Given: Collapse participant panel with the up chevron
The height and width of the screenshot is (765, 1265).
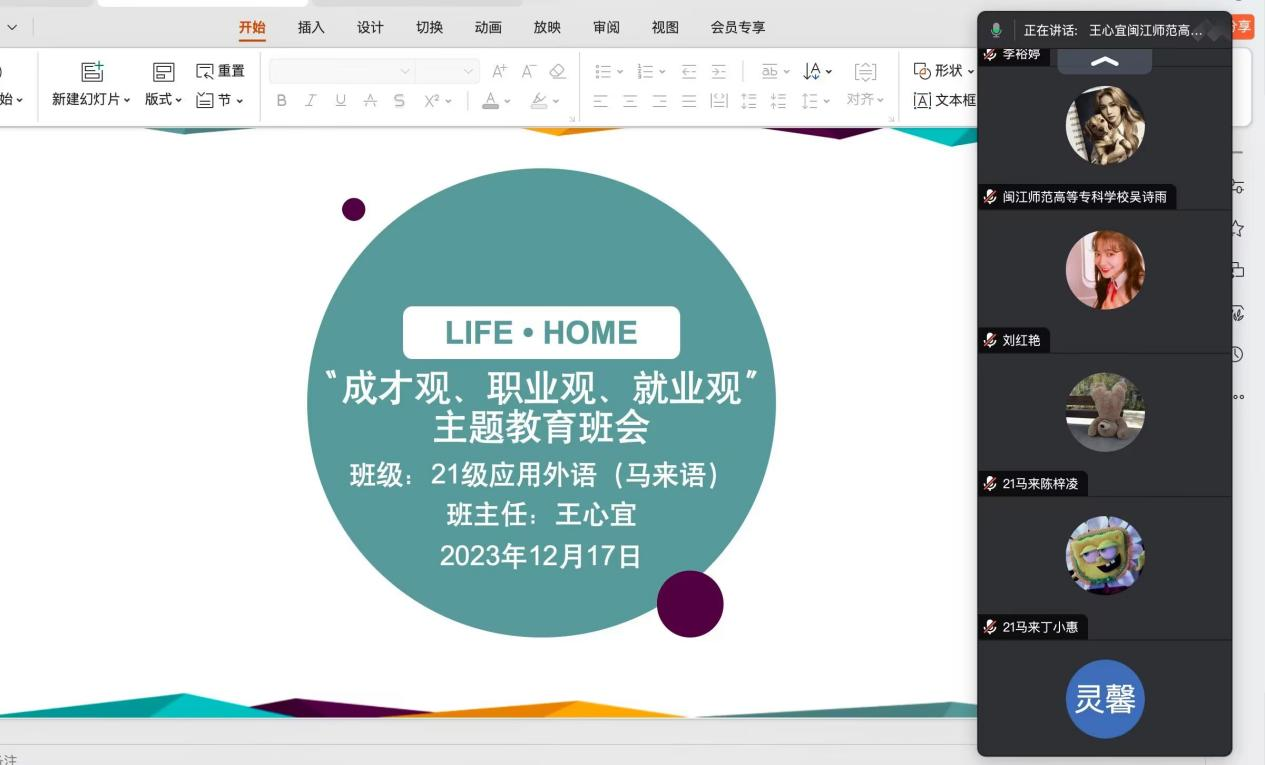Looking at the screenshot, I should coord(1104,61).
